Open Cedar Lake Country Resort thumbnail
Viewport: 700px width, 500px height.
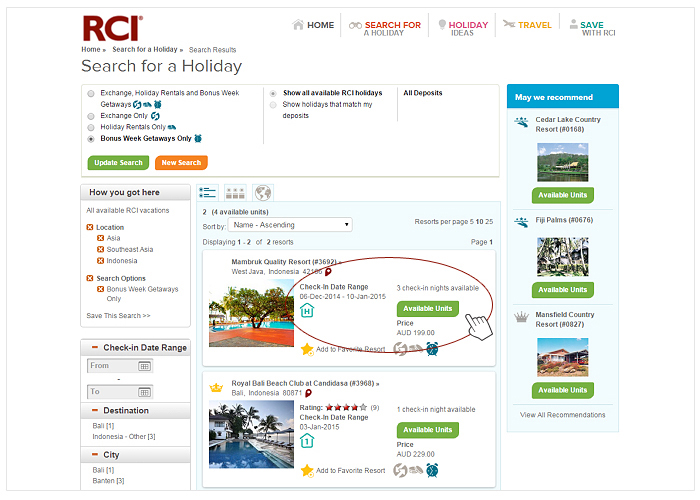tap(562, 162)
